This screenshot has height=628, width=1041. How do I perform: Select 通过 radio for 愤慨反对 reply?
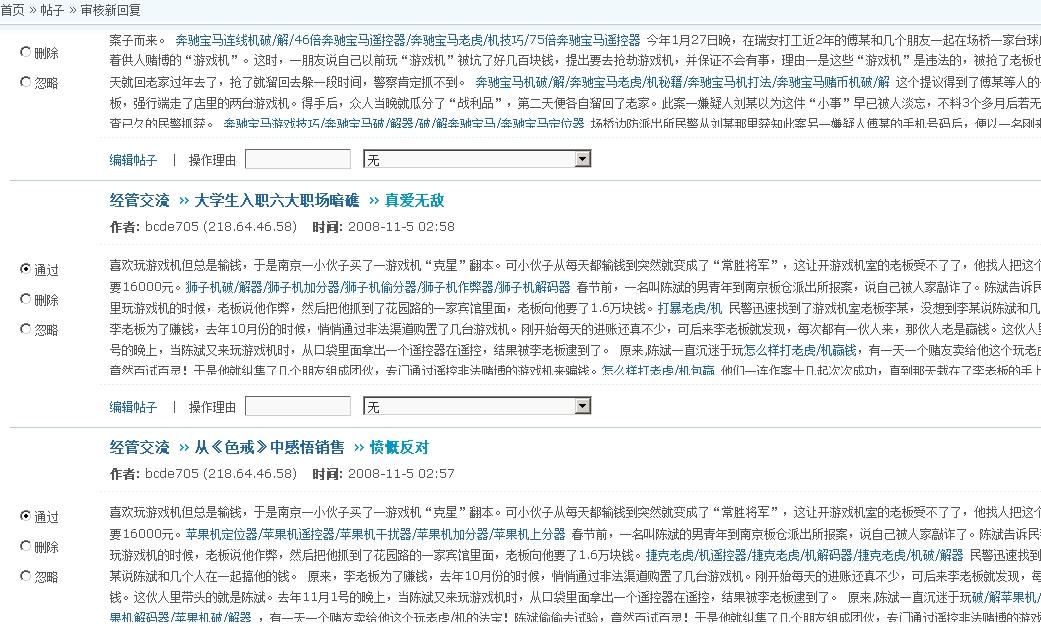25,516
